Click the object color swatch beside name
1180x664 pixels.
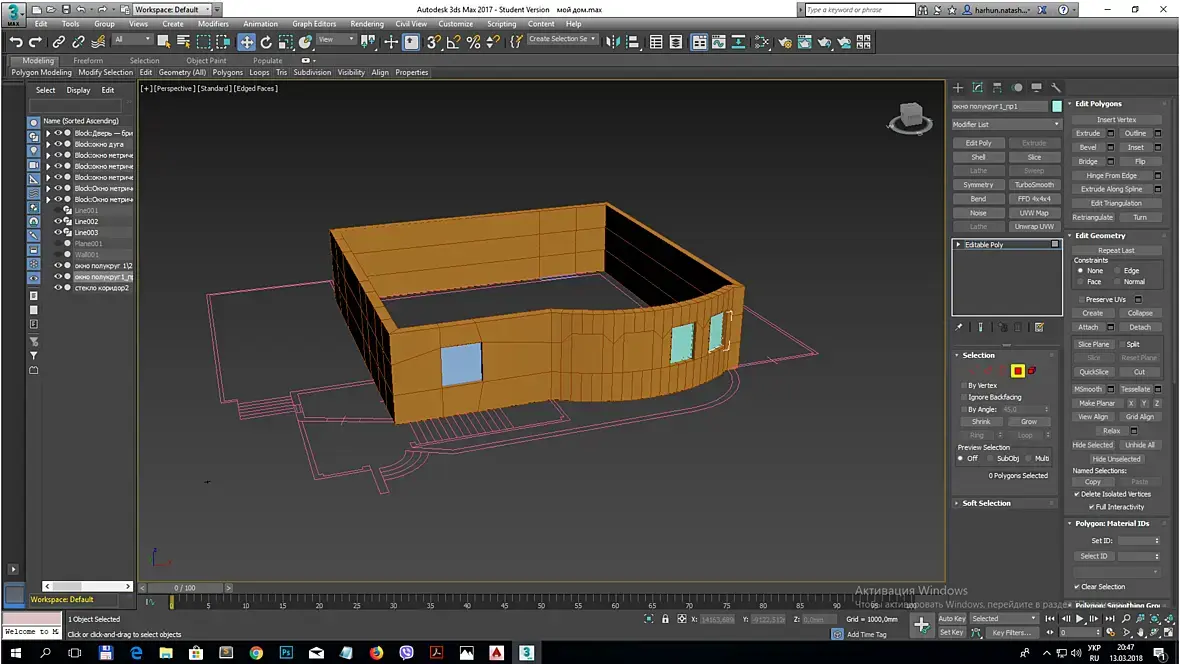1057,106
